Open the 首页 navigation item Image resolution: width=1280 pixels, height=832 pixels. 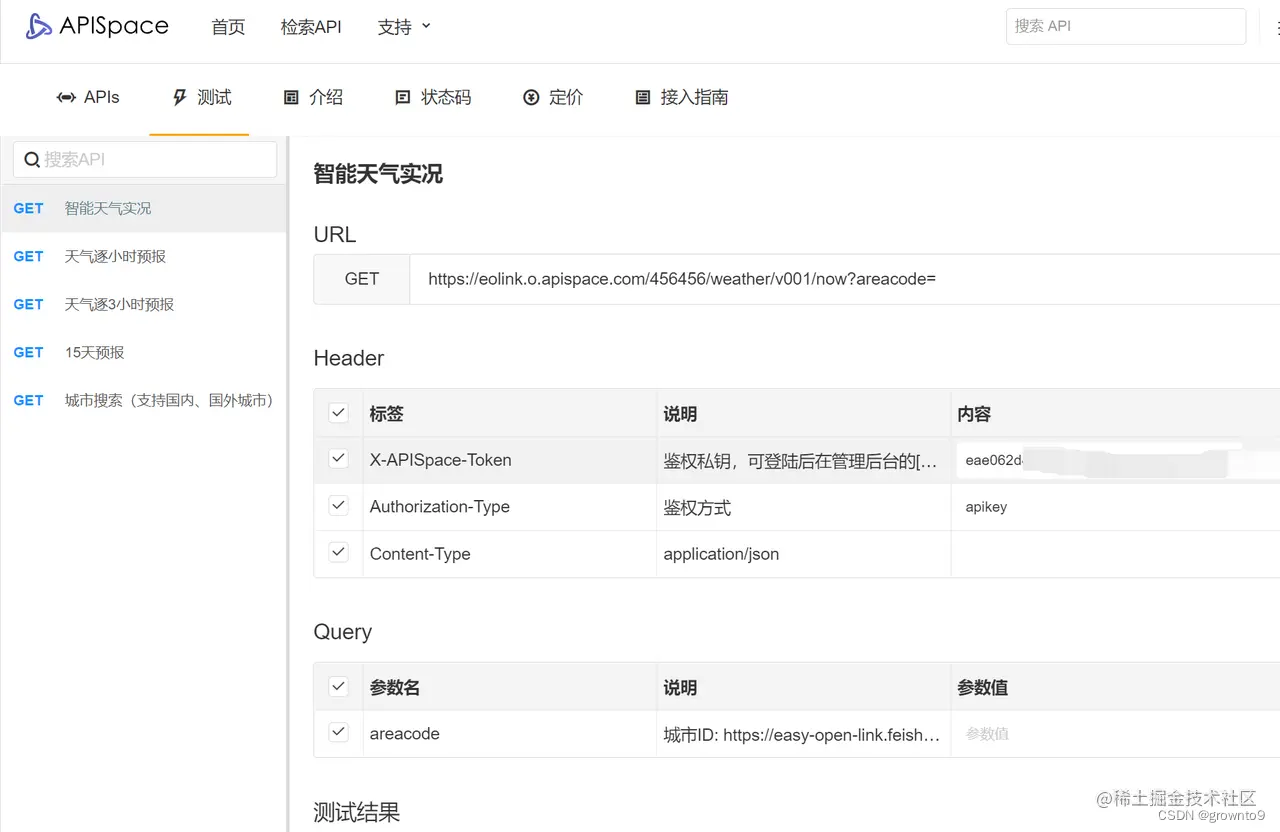(228, 27)
